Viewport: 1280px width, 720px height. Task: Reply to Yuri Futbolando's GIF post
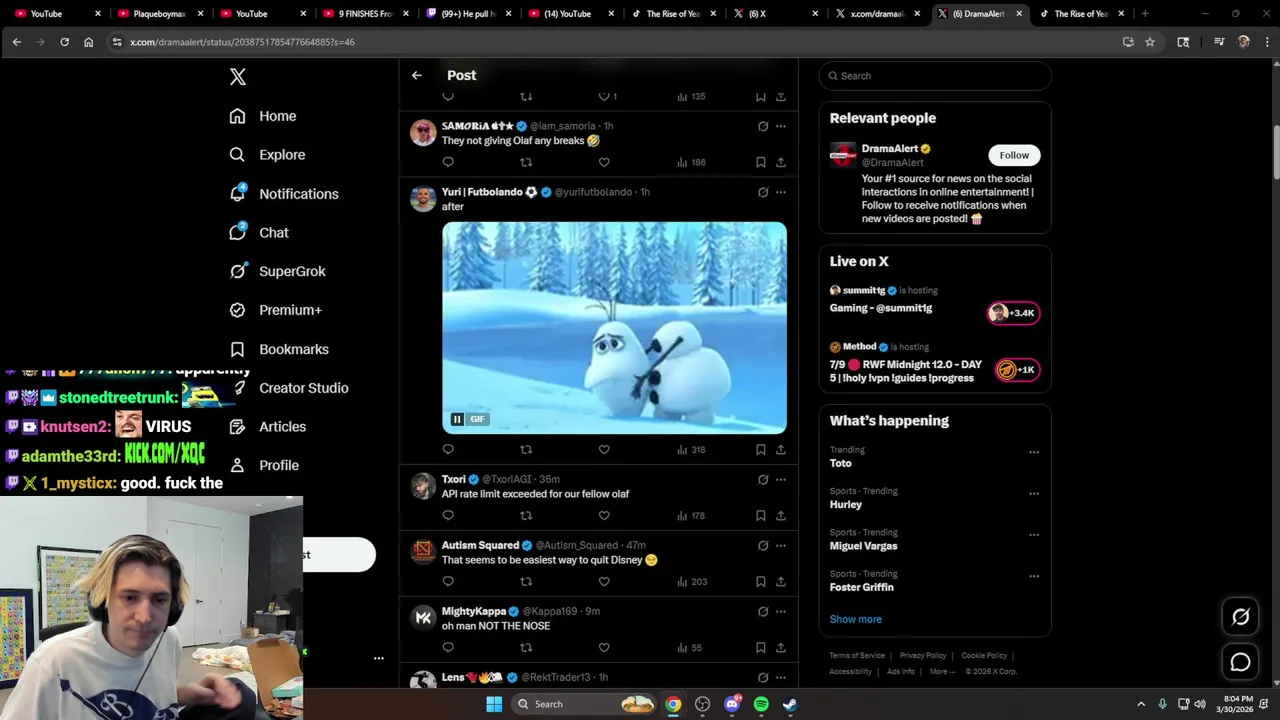tap(448, 450)
